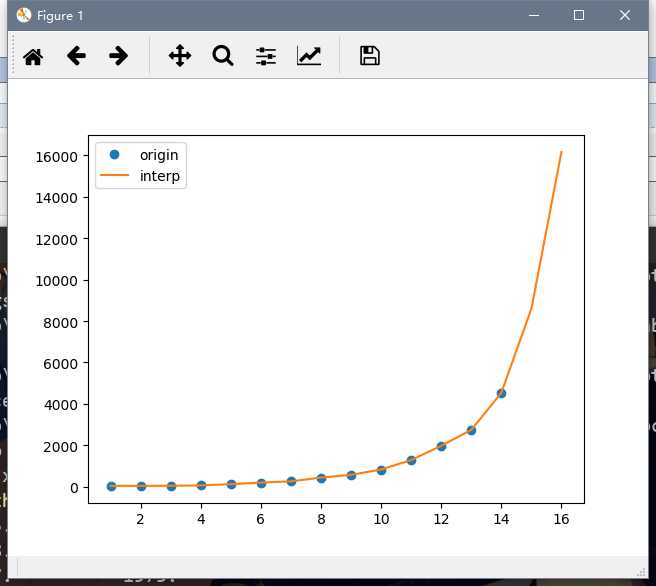
Task: Click the 'Figure 1' window title text
Action: pos(60,16)
